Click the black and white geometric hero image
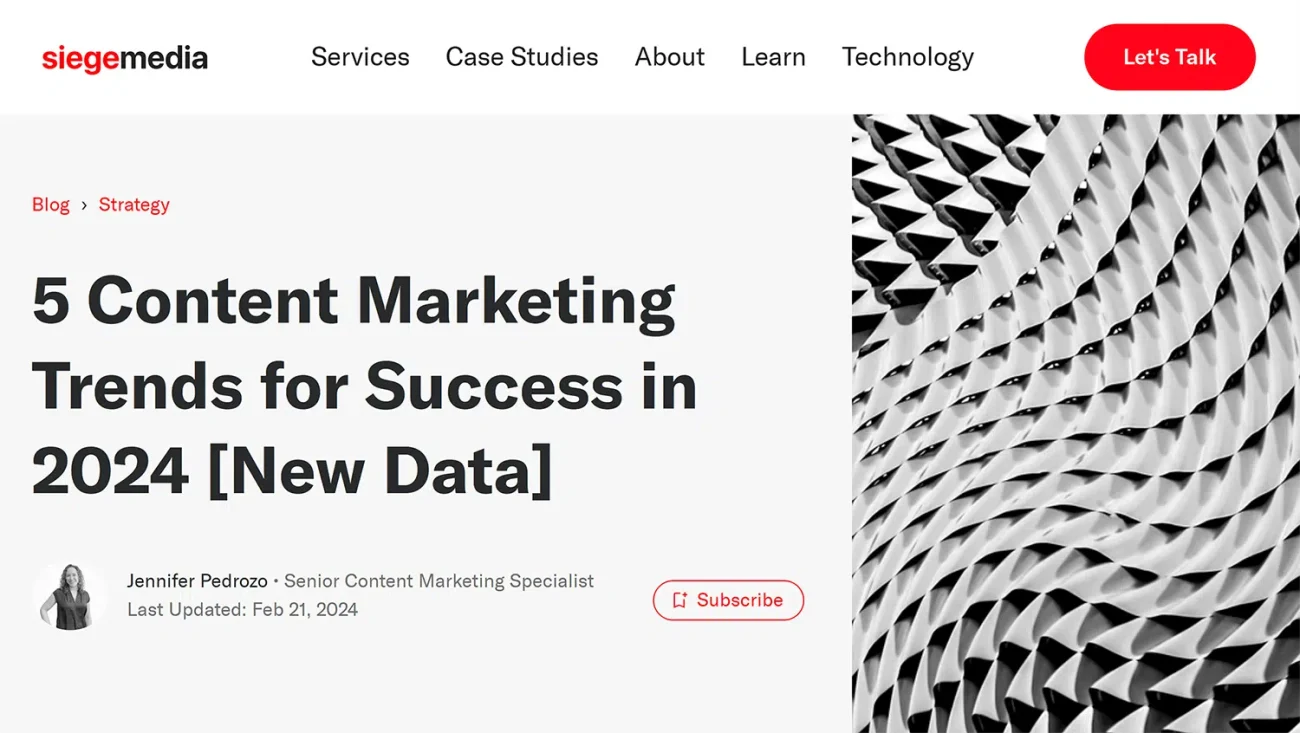 coord(1076,423)
